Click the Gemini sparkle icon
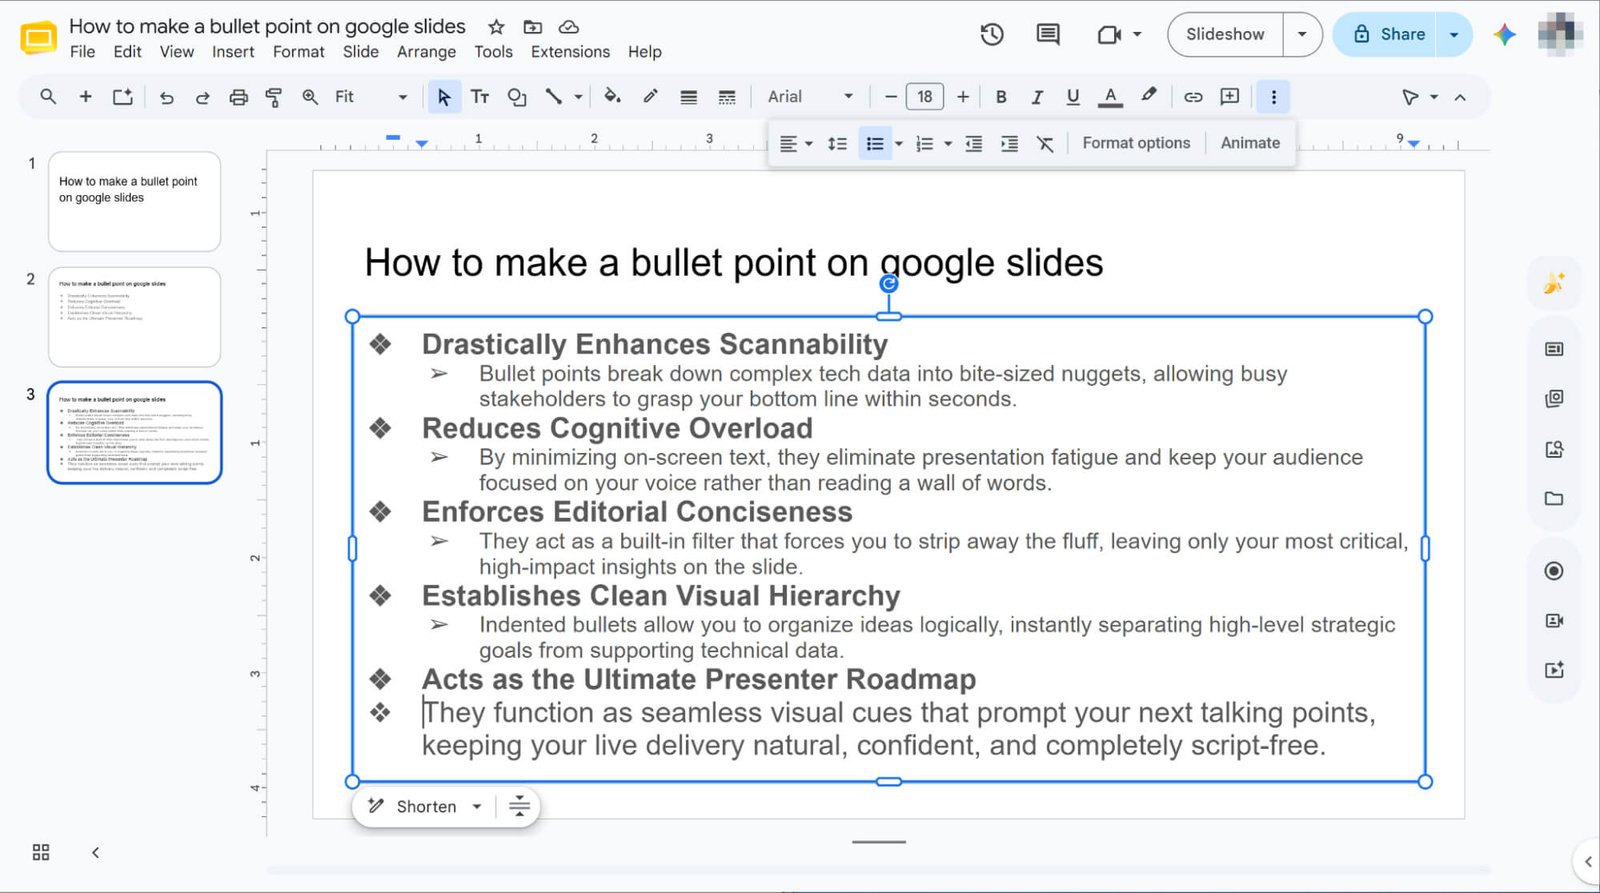 click(x=1504, y=35)
